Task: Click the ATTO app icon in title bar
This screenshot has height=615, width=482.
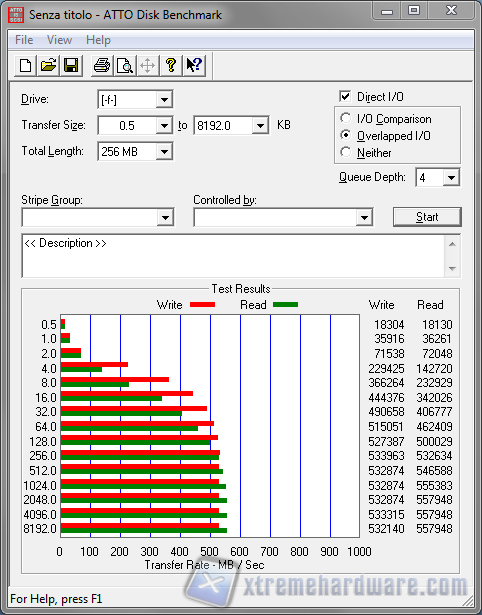Action: (x=16, y=15)
